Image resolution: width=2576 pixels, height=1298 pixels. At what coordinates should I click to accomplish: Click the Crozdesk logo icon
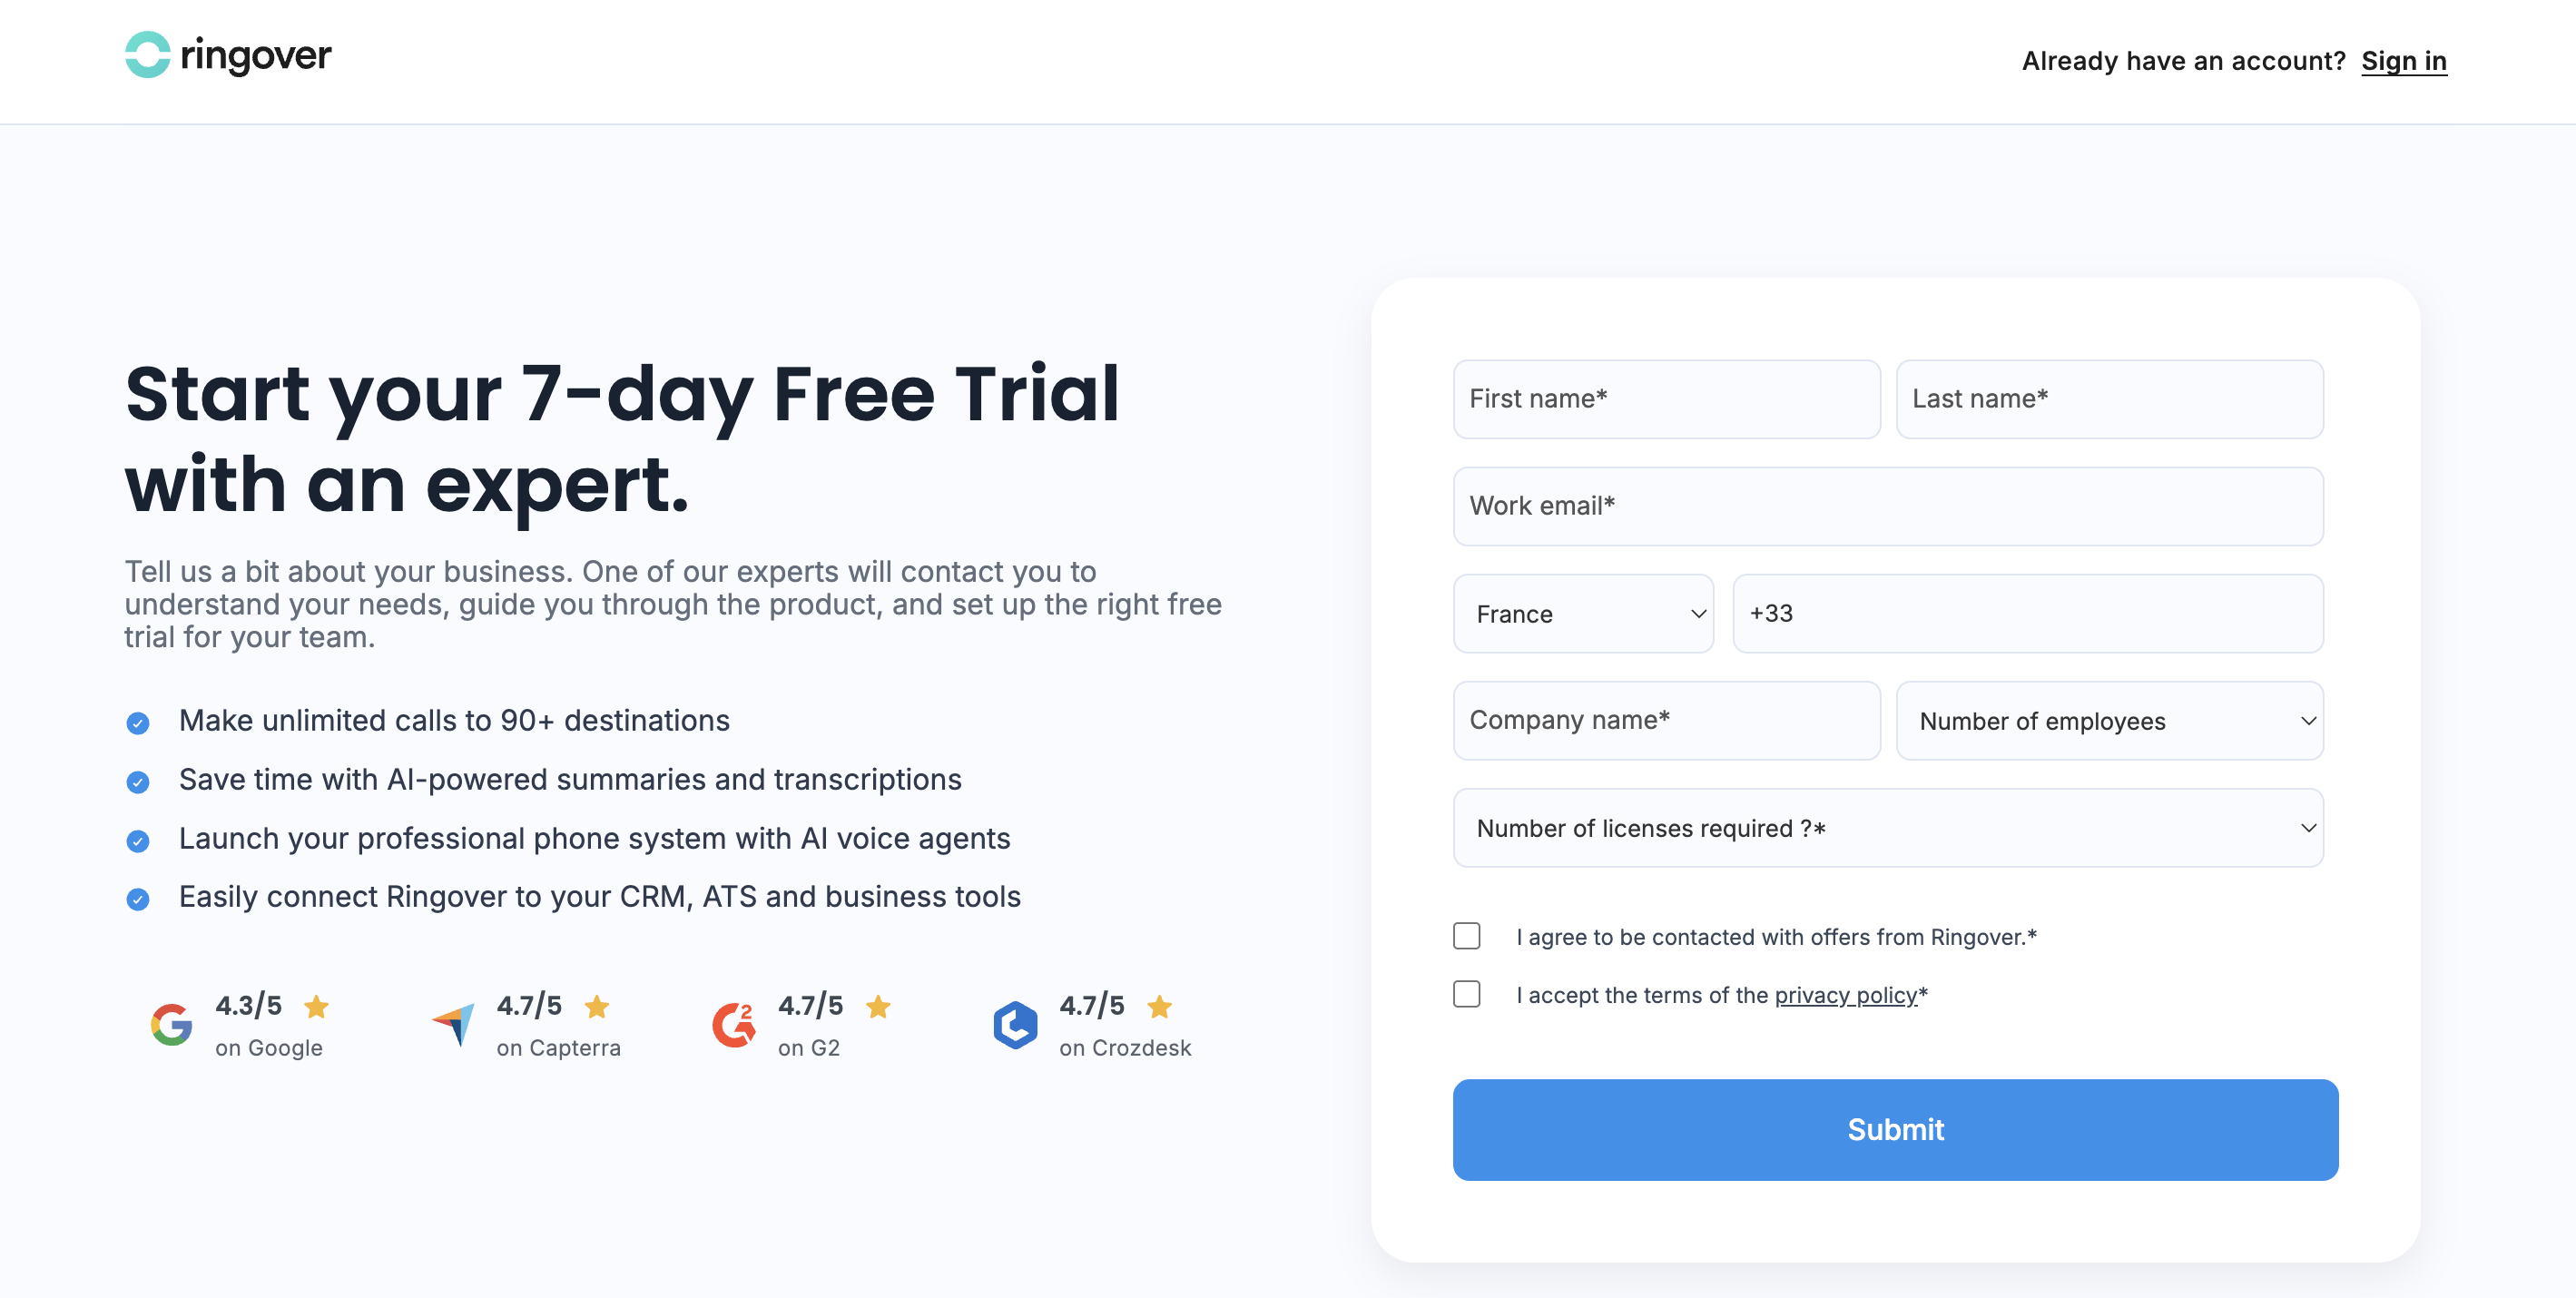pyautogui.click(x=1015, y=1025)
